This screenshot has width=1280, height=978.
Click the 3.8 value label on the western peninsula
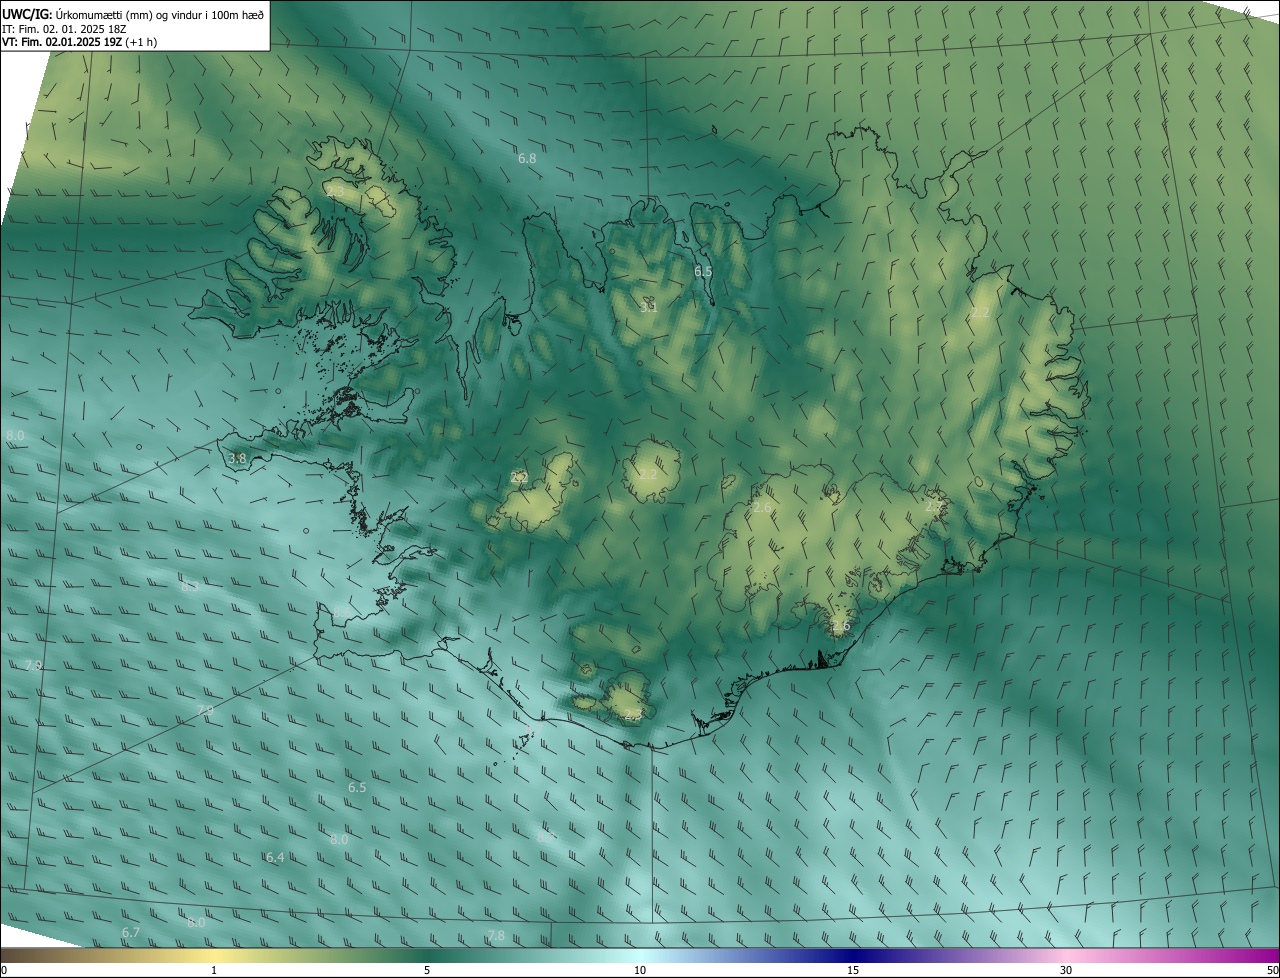pos(237,458)
